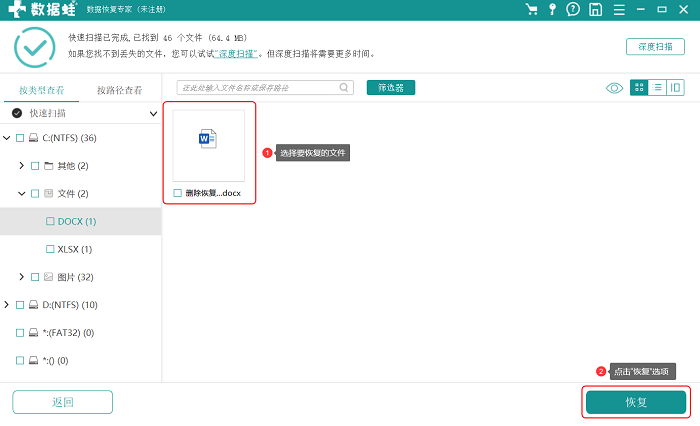Select the D:(NTFS) (10) label
700x426 pixels.
pyautogui.click(x=70, y=305)
